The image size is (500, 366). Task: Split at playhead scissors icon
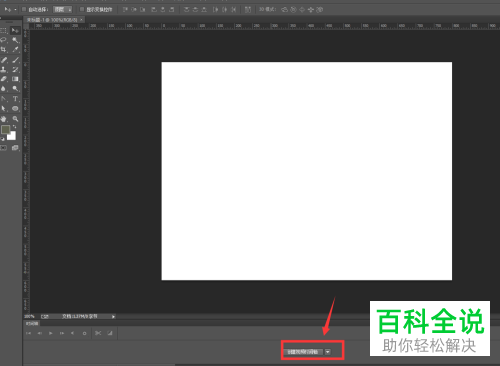coord(98,333)
